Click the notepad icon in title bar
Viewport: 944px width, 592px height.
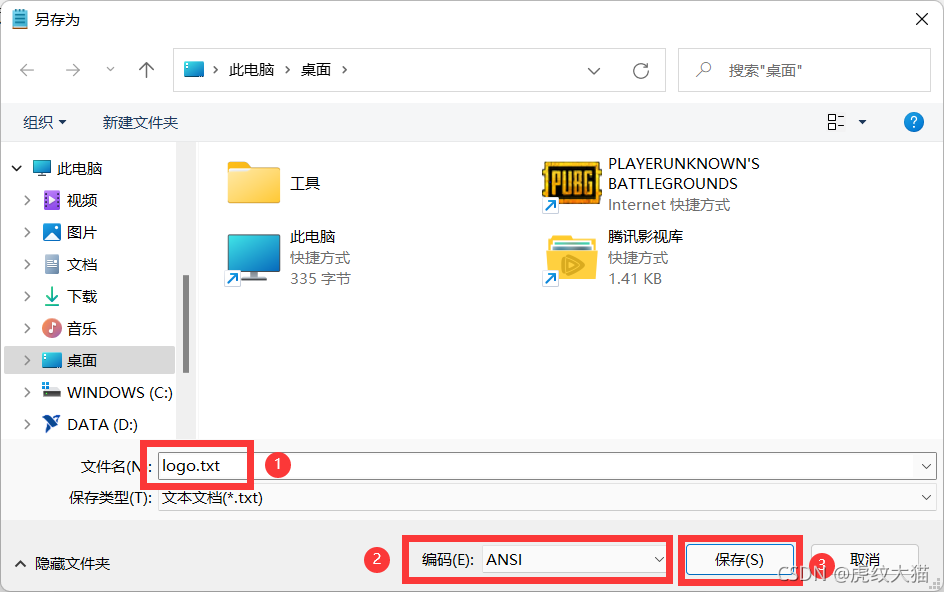coord(20,19)
